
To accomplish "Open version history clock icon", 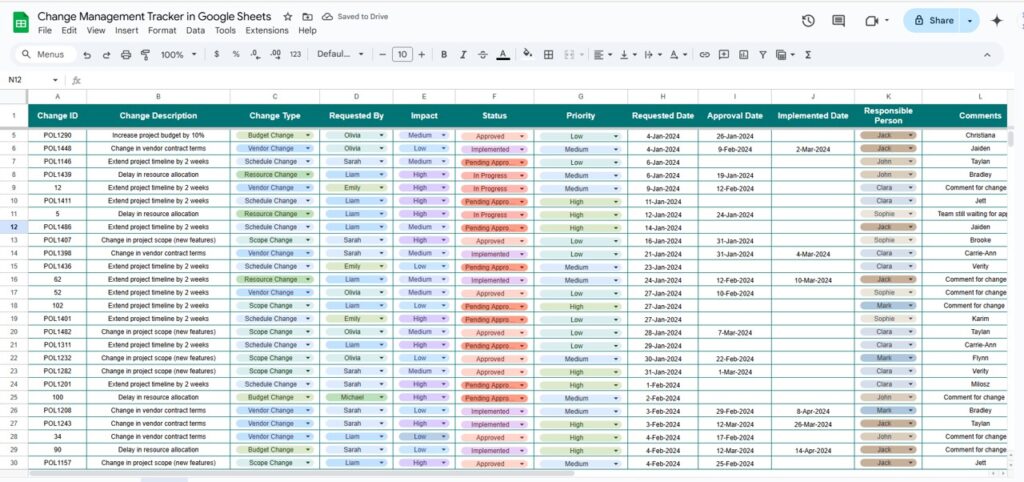I will [808, 21].
